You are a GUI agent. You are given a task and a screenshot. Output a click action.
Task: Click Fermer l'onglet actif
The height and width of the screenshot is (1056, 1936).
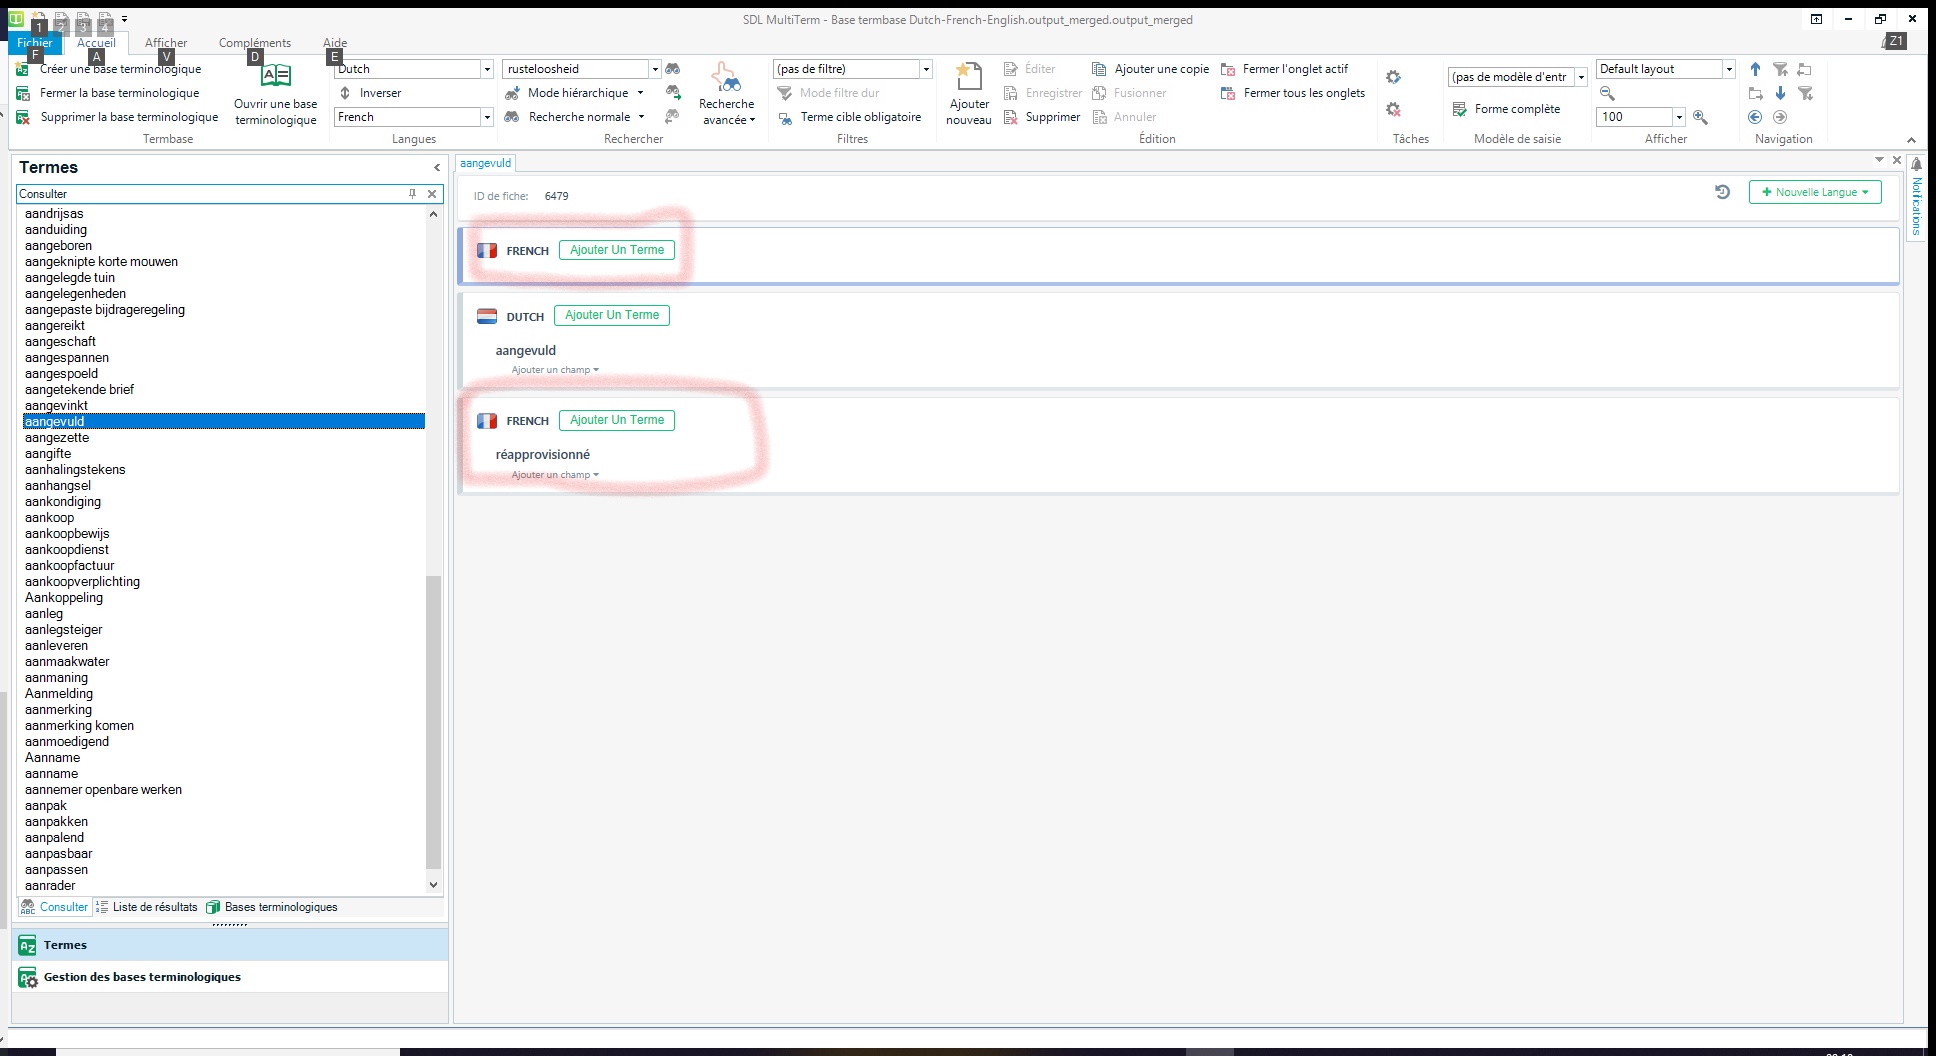tap(1284, 69)
